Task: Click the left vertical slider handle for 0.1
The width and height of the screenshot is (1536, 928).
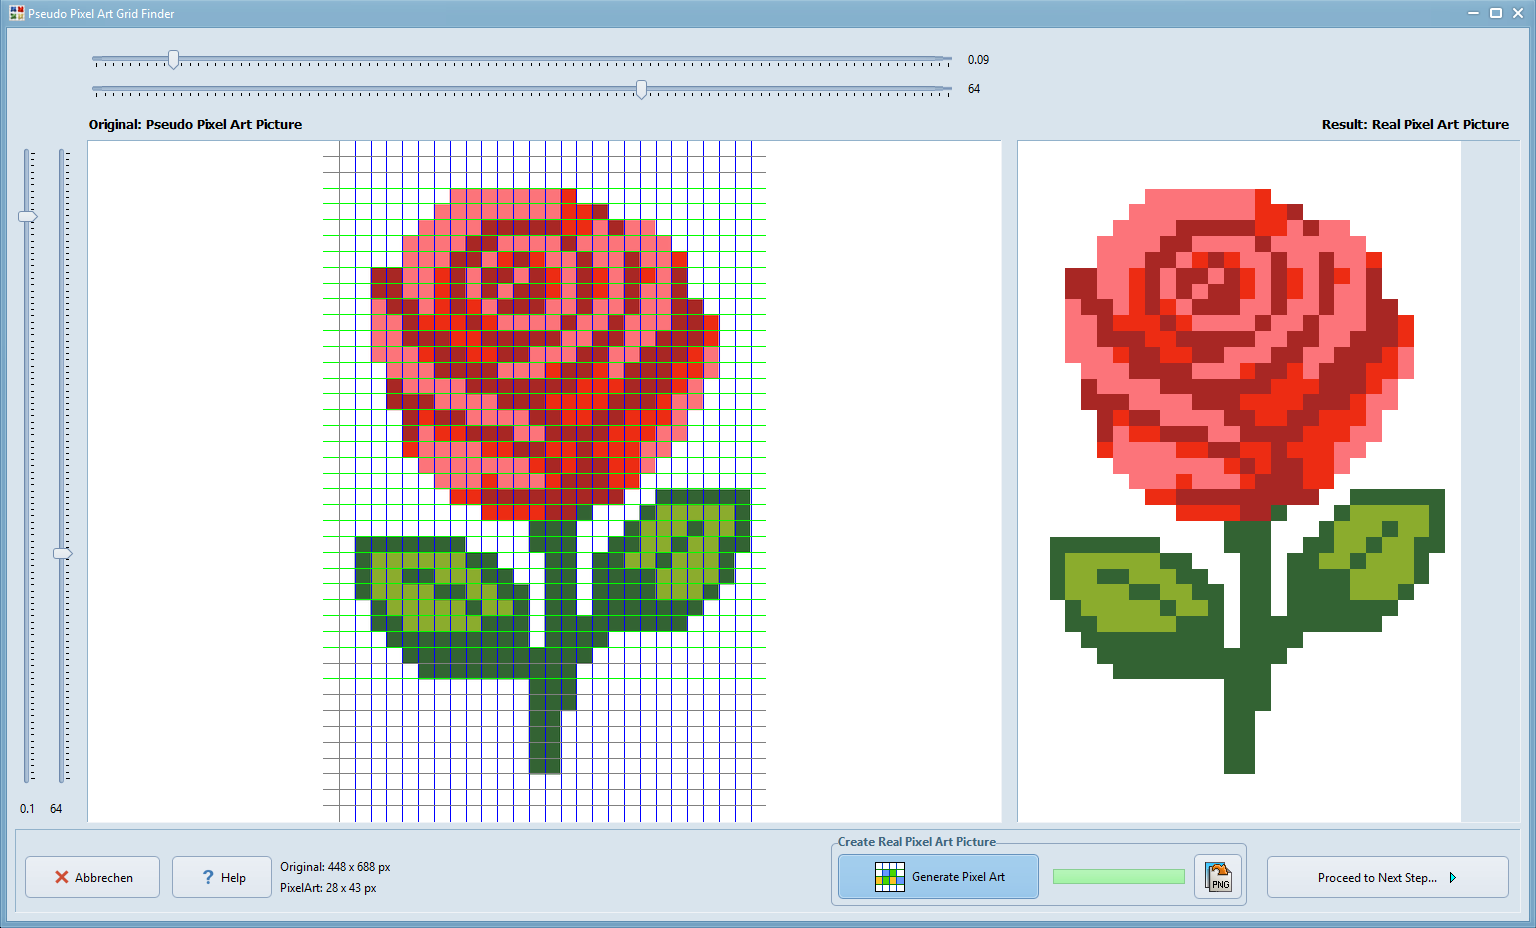Action: click(x=28, y=217)
